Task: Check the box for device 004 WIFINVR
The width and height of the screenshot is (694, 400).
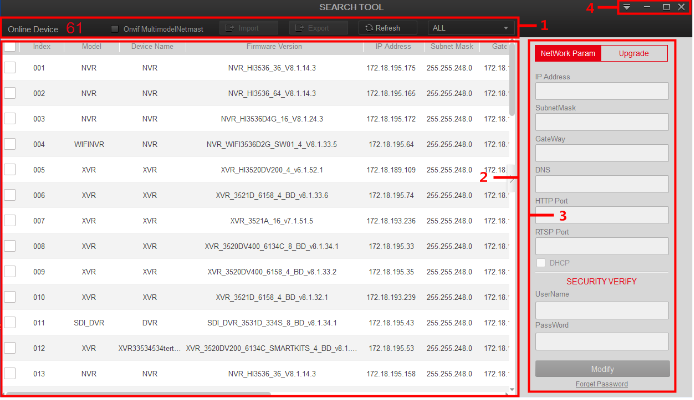Action: click(10, 144)
